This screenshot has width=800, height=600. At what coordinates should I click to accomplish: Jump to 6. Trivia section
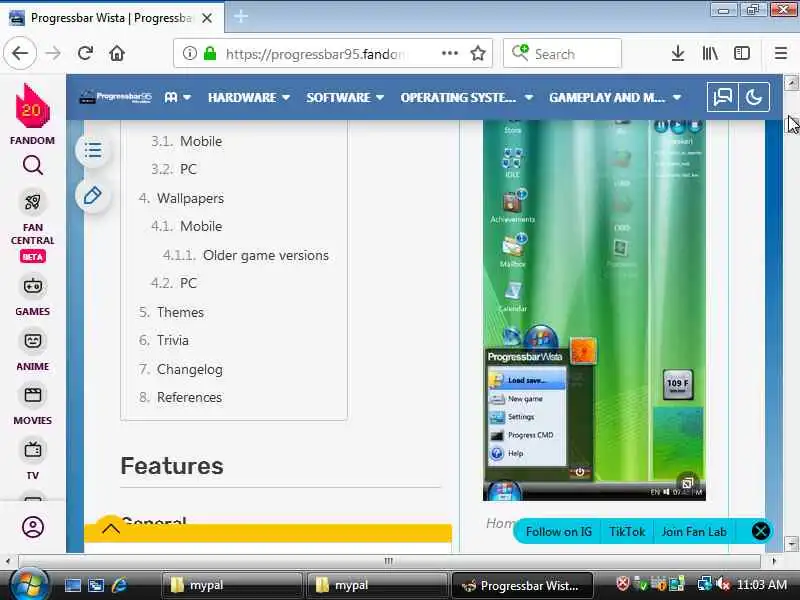[164, 340]
